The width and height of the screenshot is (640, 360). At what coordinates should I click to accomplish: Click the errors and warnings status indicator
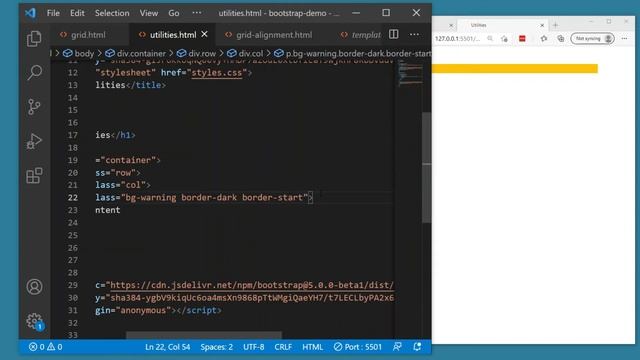point(45,347)
